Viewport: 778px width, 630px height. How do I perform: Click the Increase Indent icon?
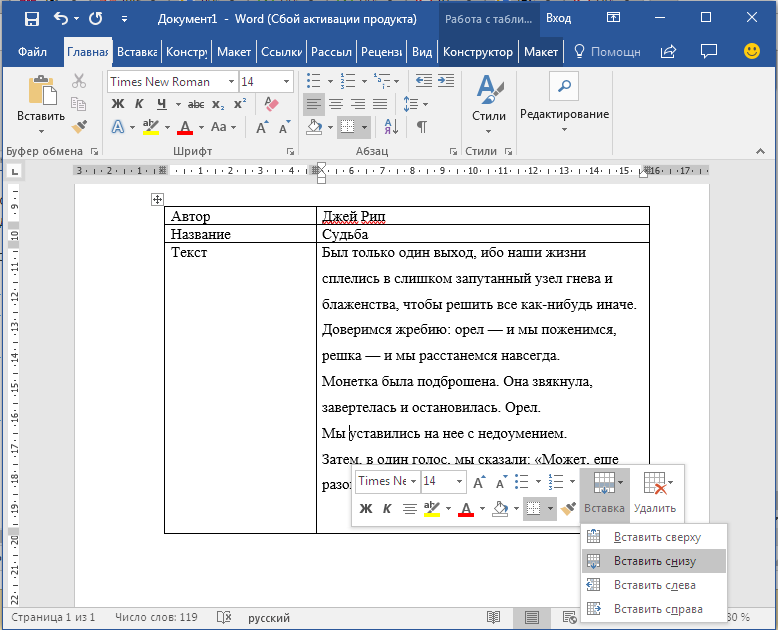tap(446, 80)
